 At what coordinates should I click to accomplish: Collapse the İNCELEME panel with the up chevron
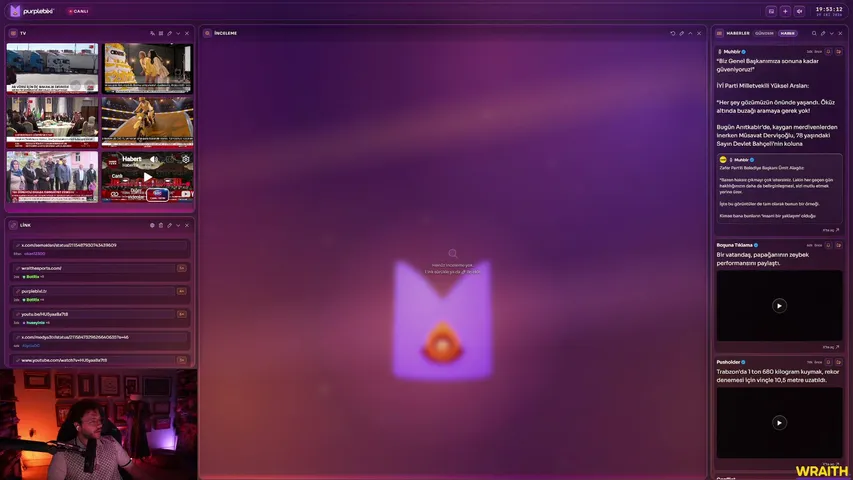pyautogui.click(x=690, y=33)
